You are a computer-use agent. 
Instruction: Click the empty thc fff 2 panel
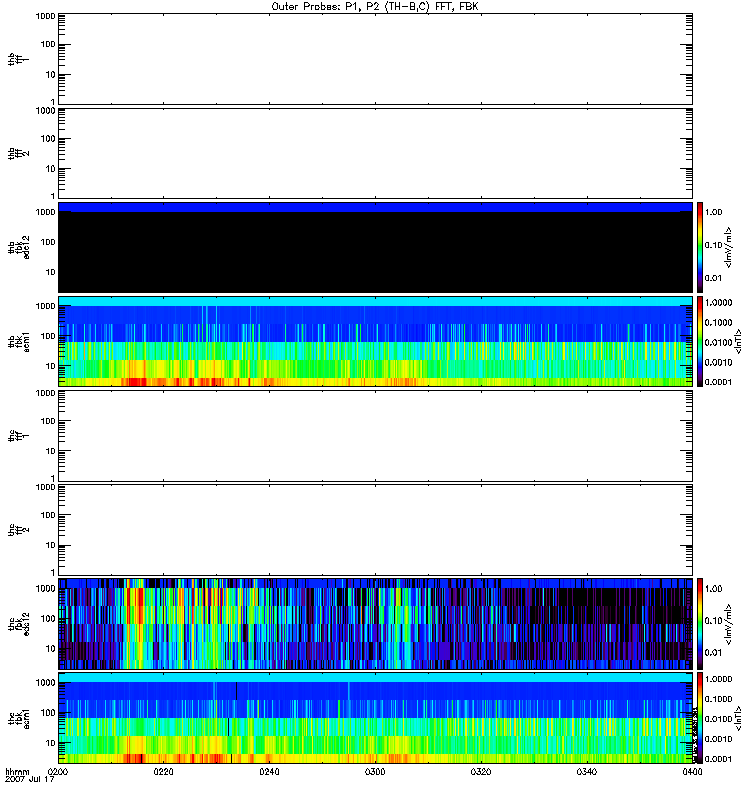click(x=375, y=528)
